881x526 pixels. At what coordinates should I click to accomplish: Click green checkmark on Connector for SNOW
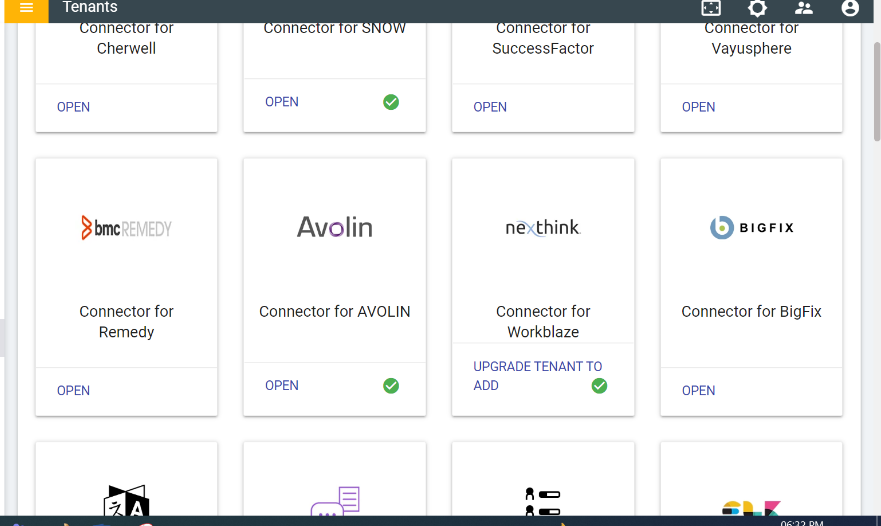point(391,102)
